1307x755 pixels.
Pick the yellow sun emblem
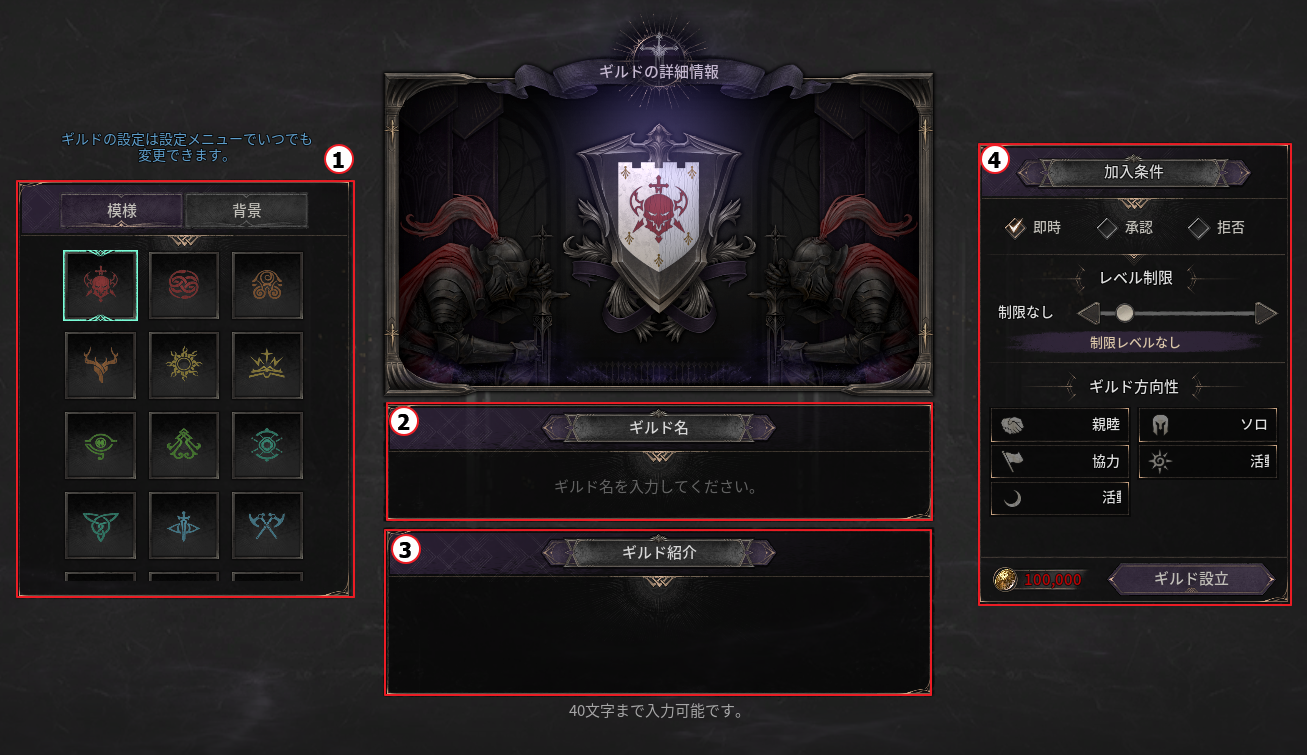[x=184, y=365]
